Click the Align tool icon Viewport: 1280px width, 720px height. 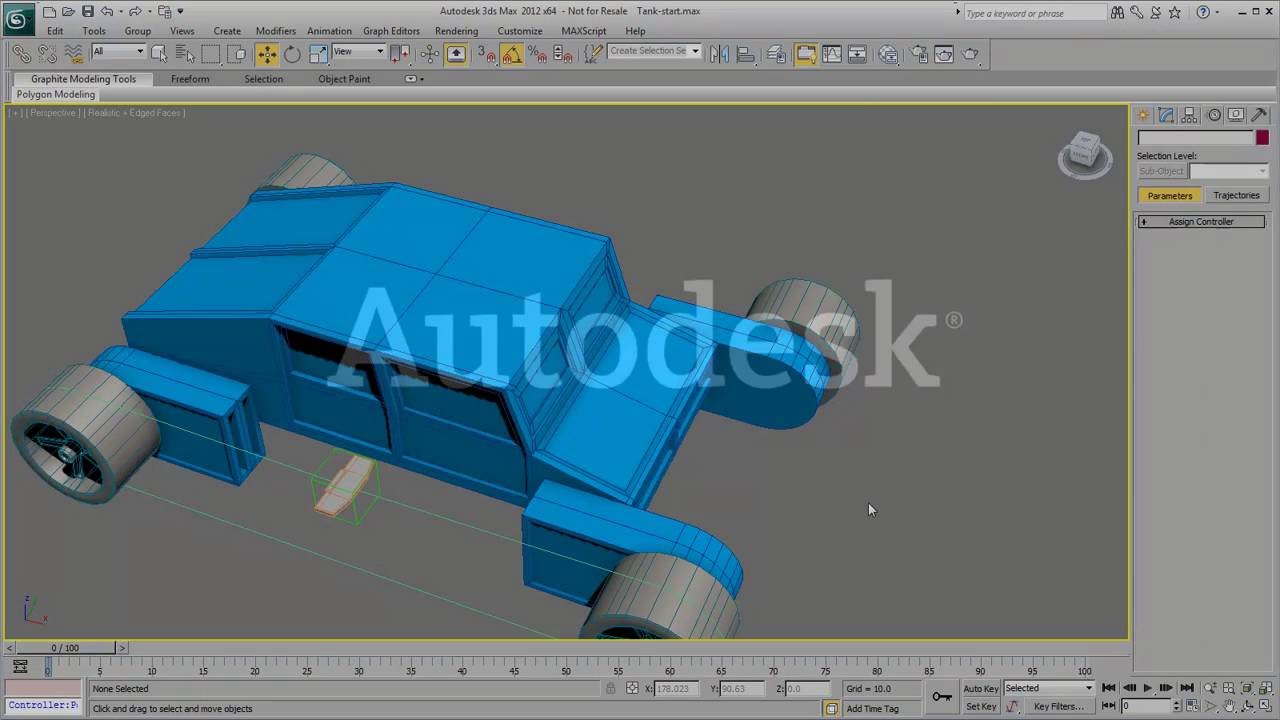[746, 54]
